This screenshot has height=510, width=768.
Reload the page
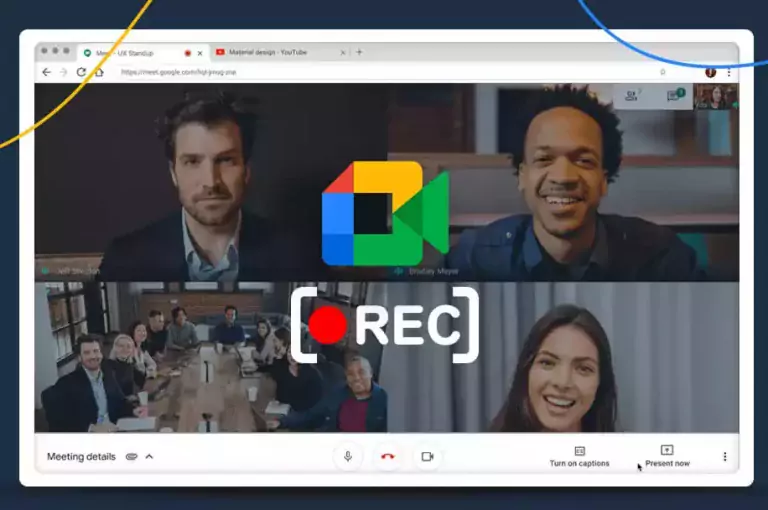click(81, 73)
